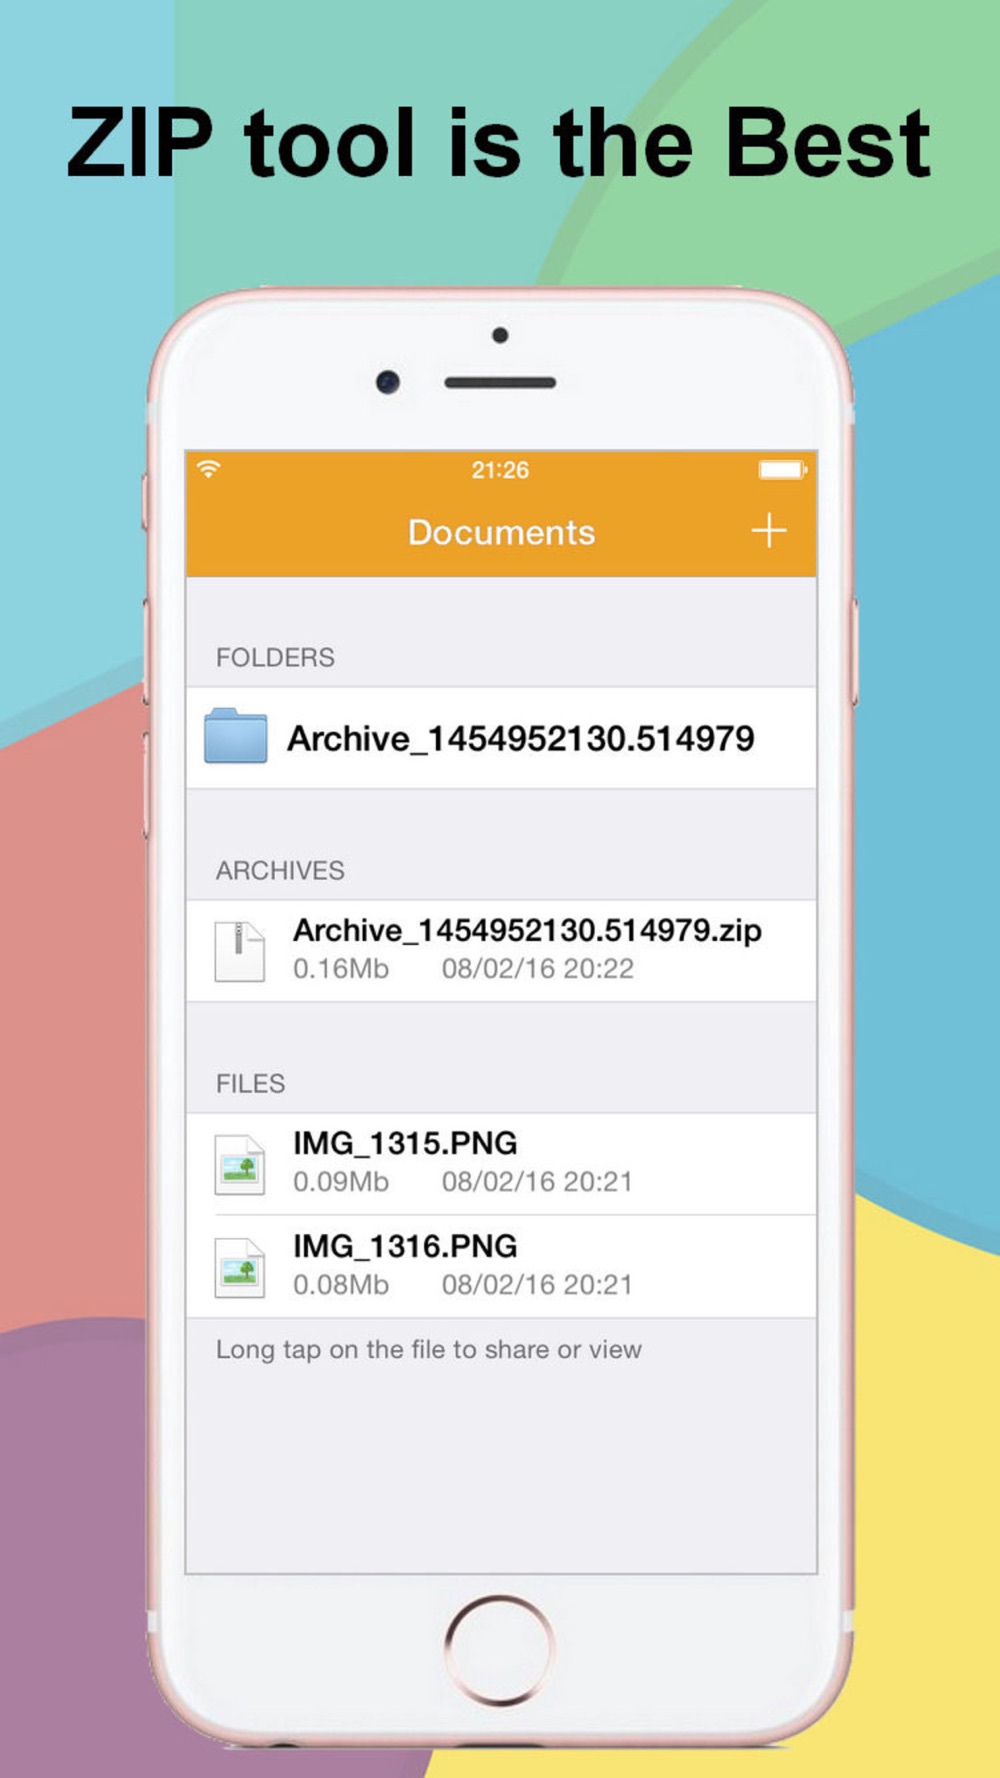Tap the Documents title
Viewport: 1000px width, 1778px height.
(501, 532)
